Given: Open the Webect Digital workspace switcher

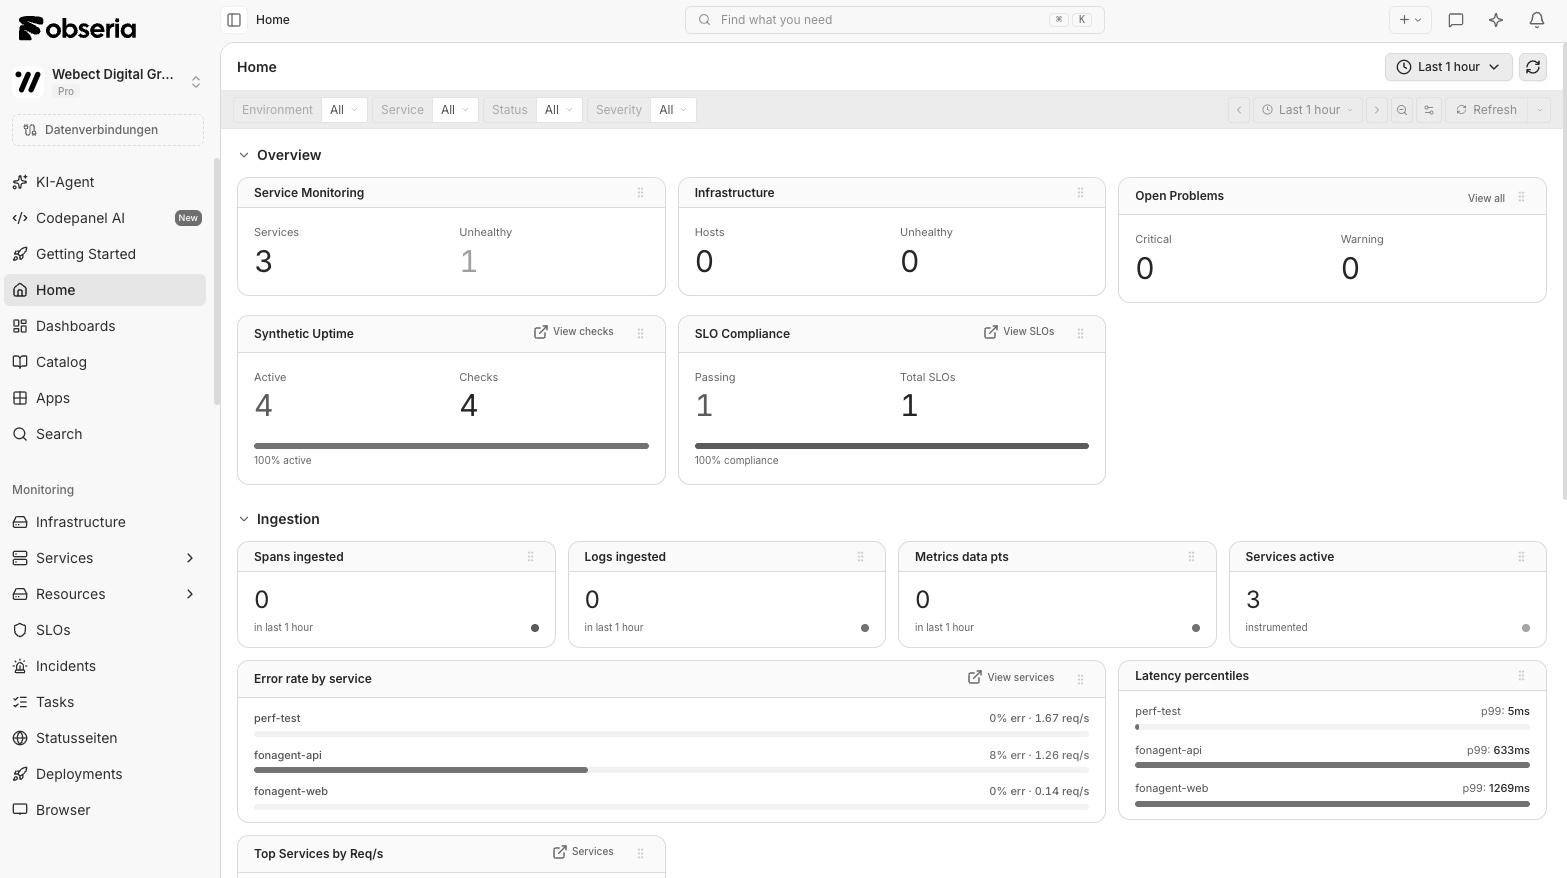Looking at the screenshot, I should 108,82.
